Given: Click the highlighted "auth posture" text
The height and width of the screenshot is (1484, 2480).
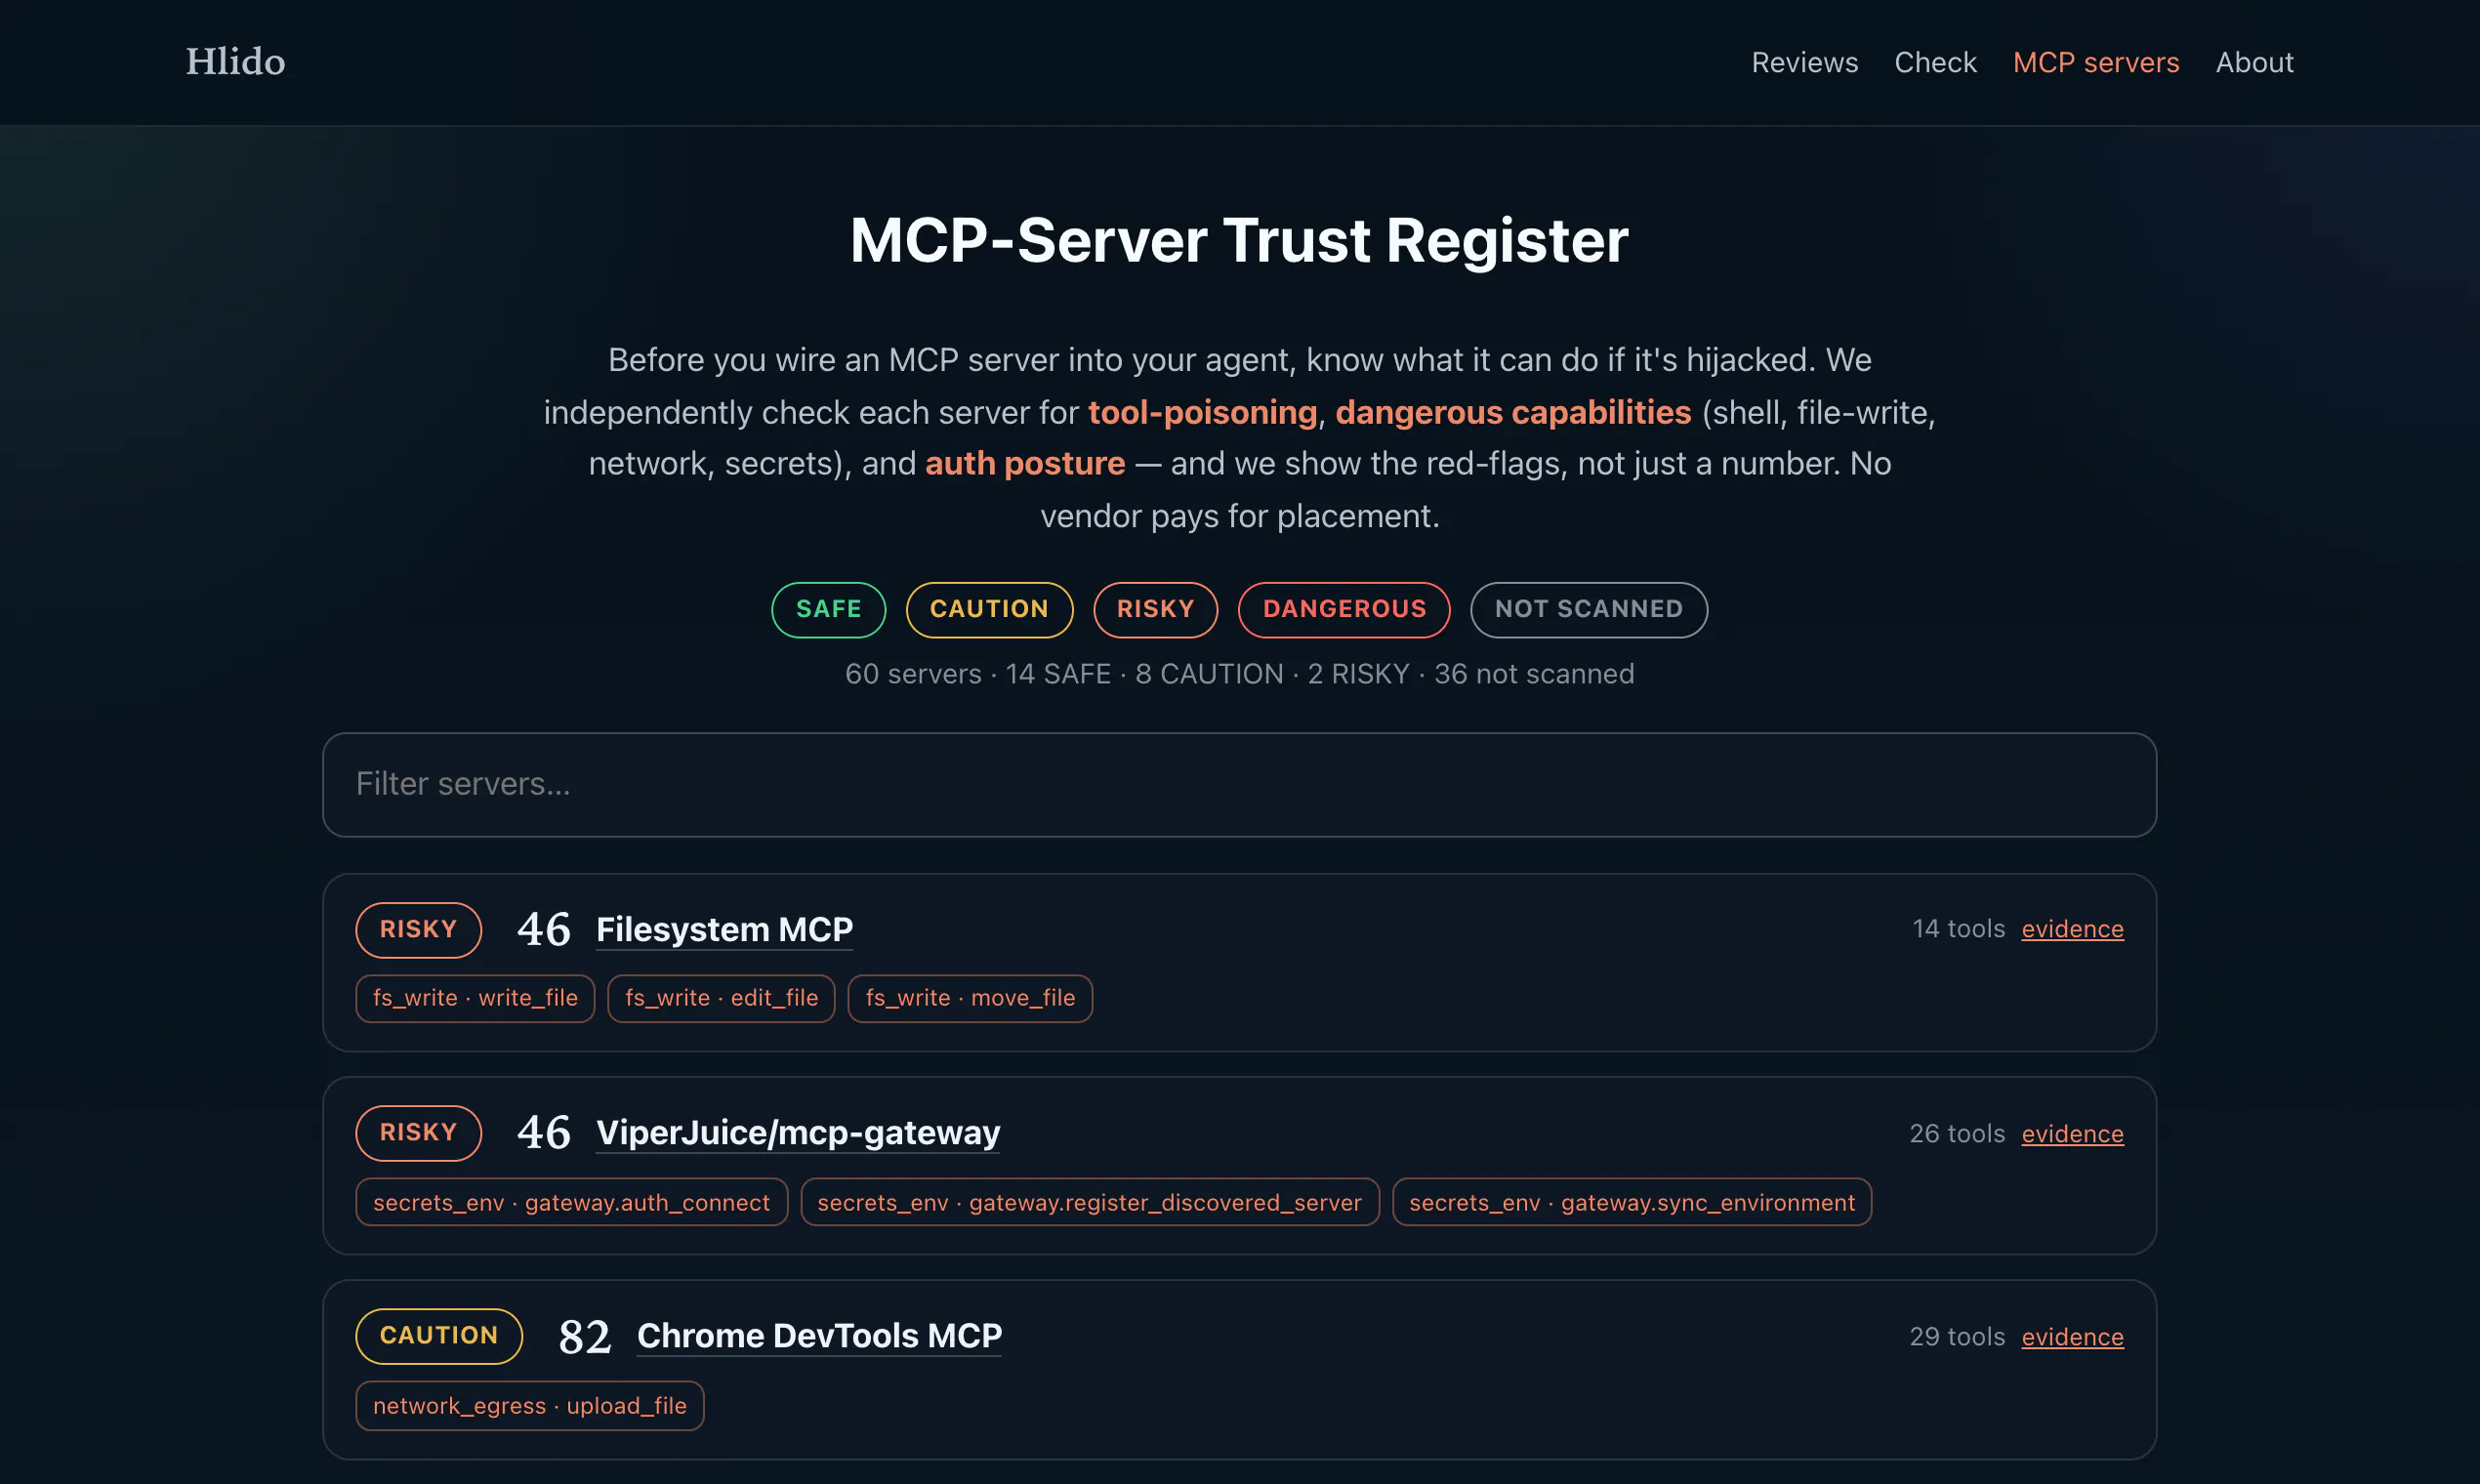Looking at the screenshot, I should click(1025, 463).
